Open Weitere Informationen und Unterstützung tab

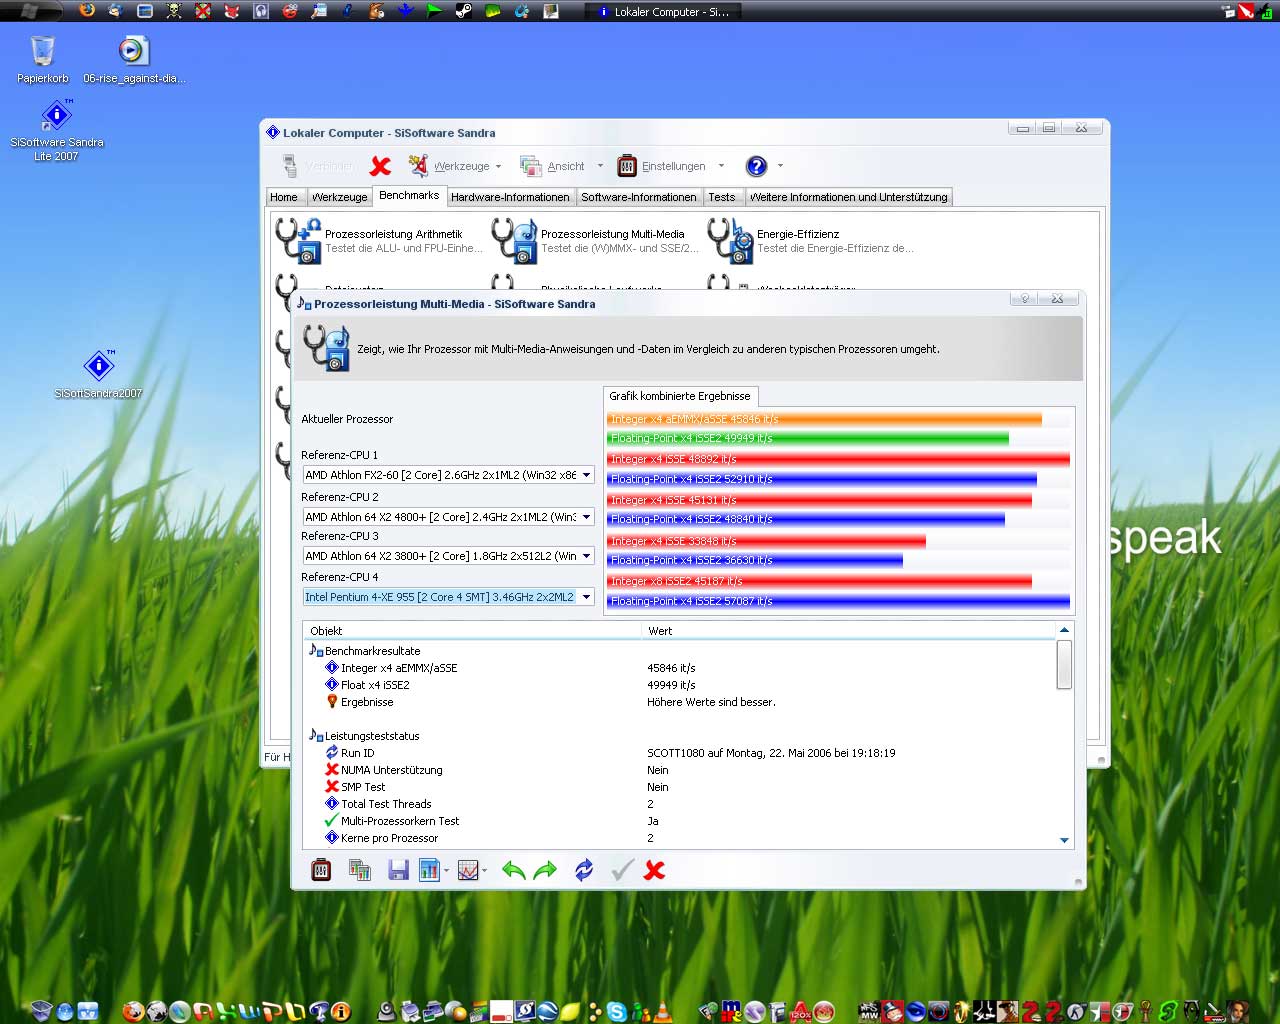click(x=848, y=197)
